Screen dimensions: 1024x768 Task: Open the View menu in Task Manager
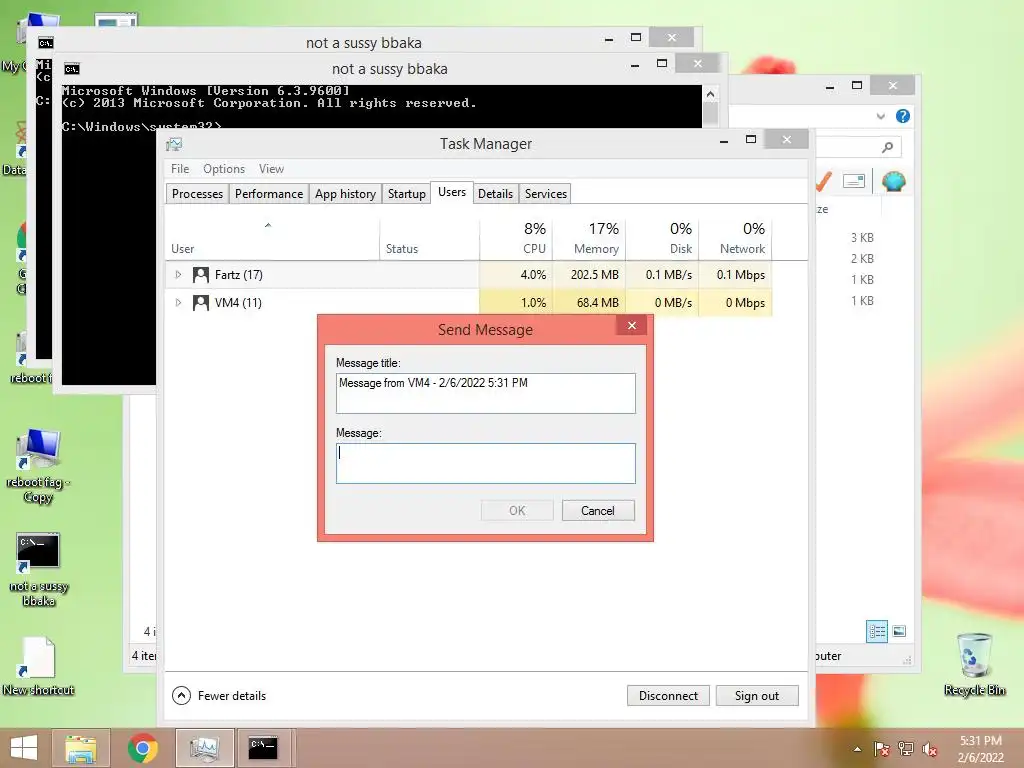coord(271,168)
